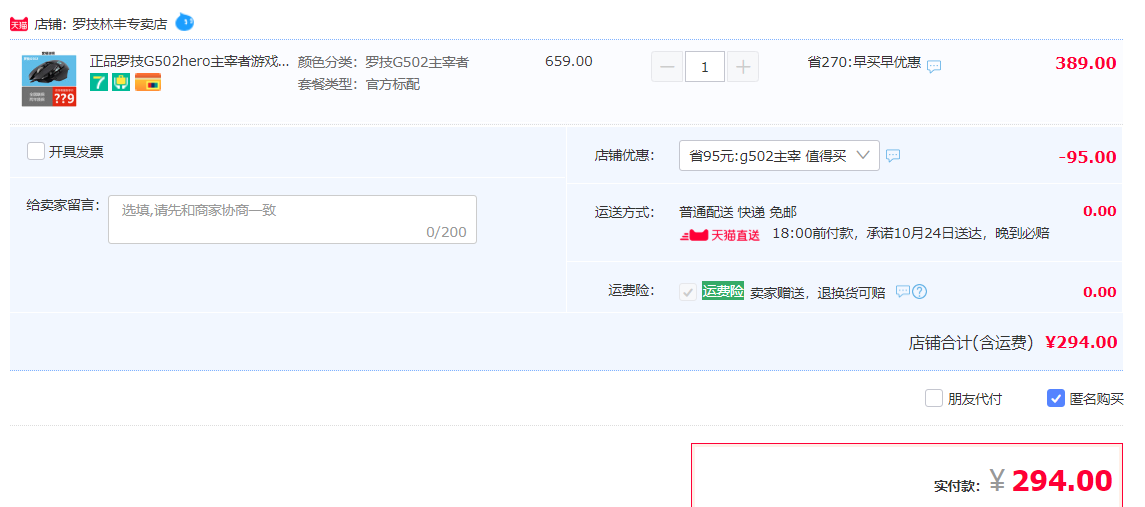Click the comment icon beside the store coupon dropdown

pos(893,156)
